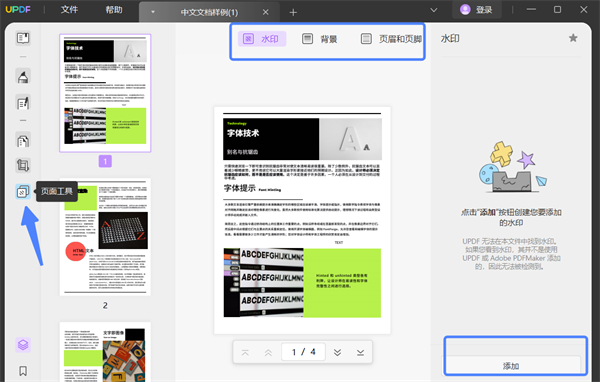Click the page number field 1 / 4
This screenshot has width=600, height=382.
303,352
